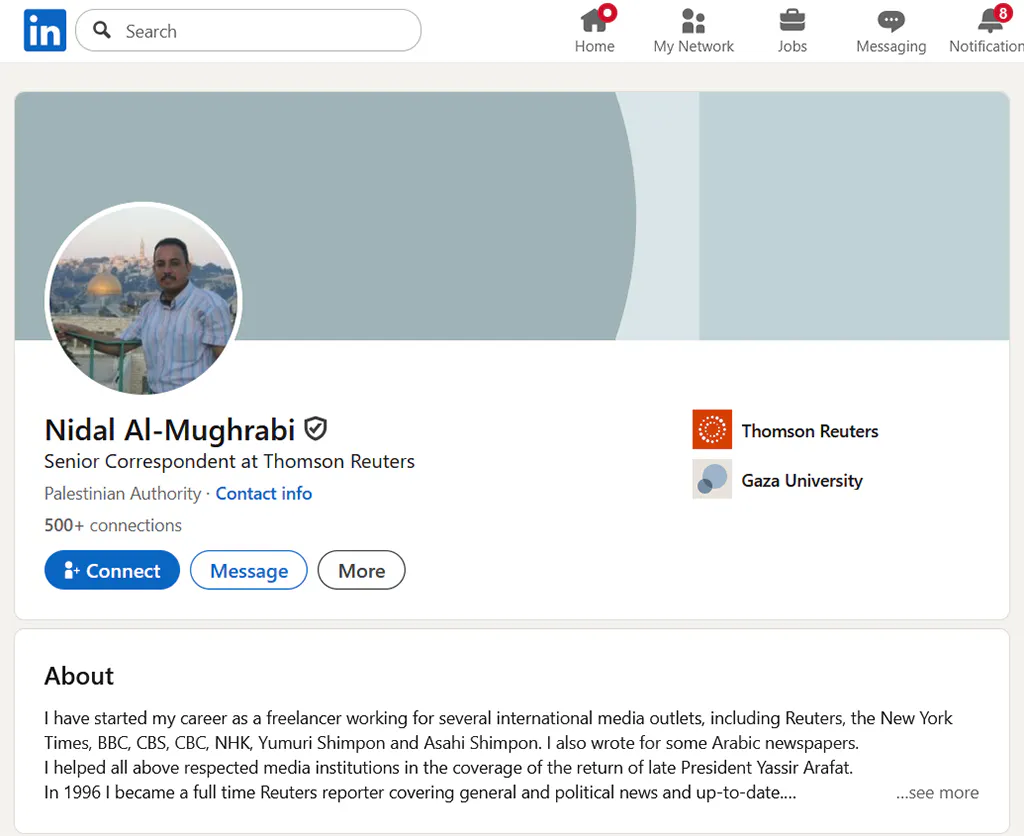
Task: Click the Thomson Reuters logo icon
Action: [712, 429]
